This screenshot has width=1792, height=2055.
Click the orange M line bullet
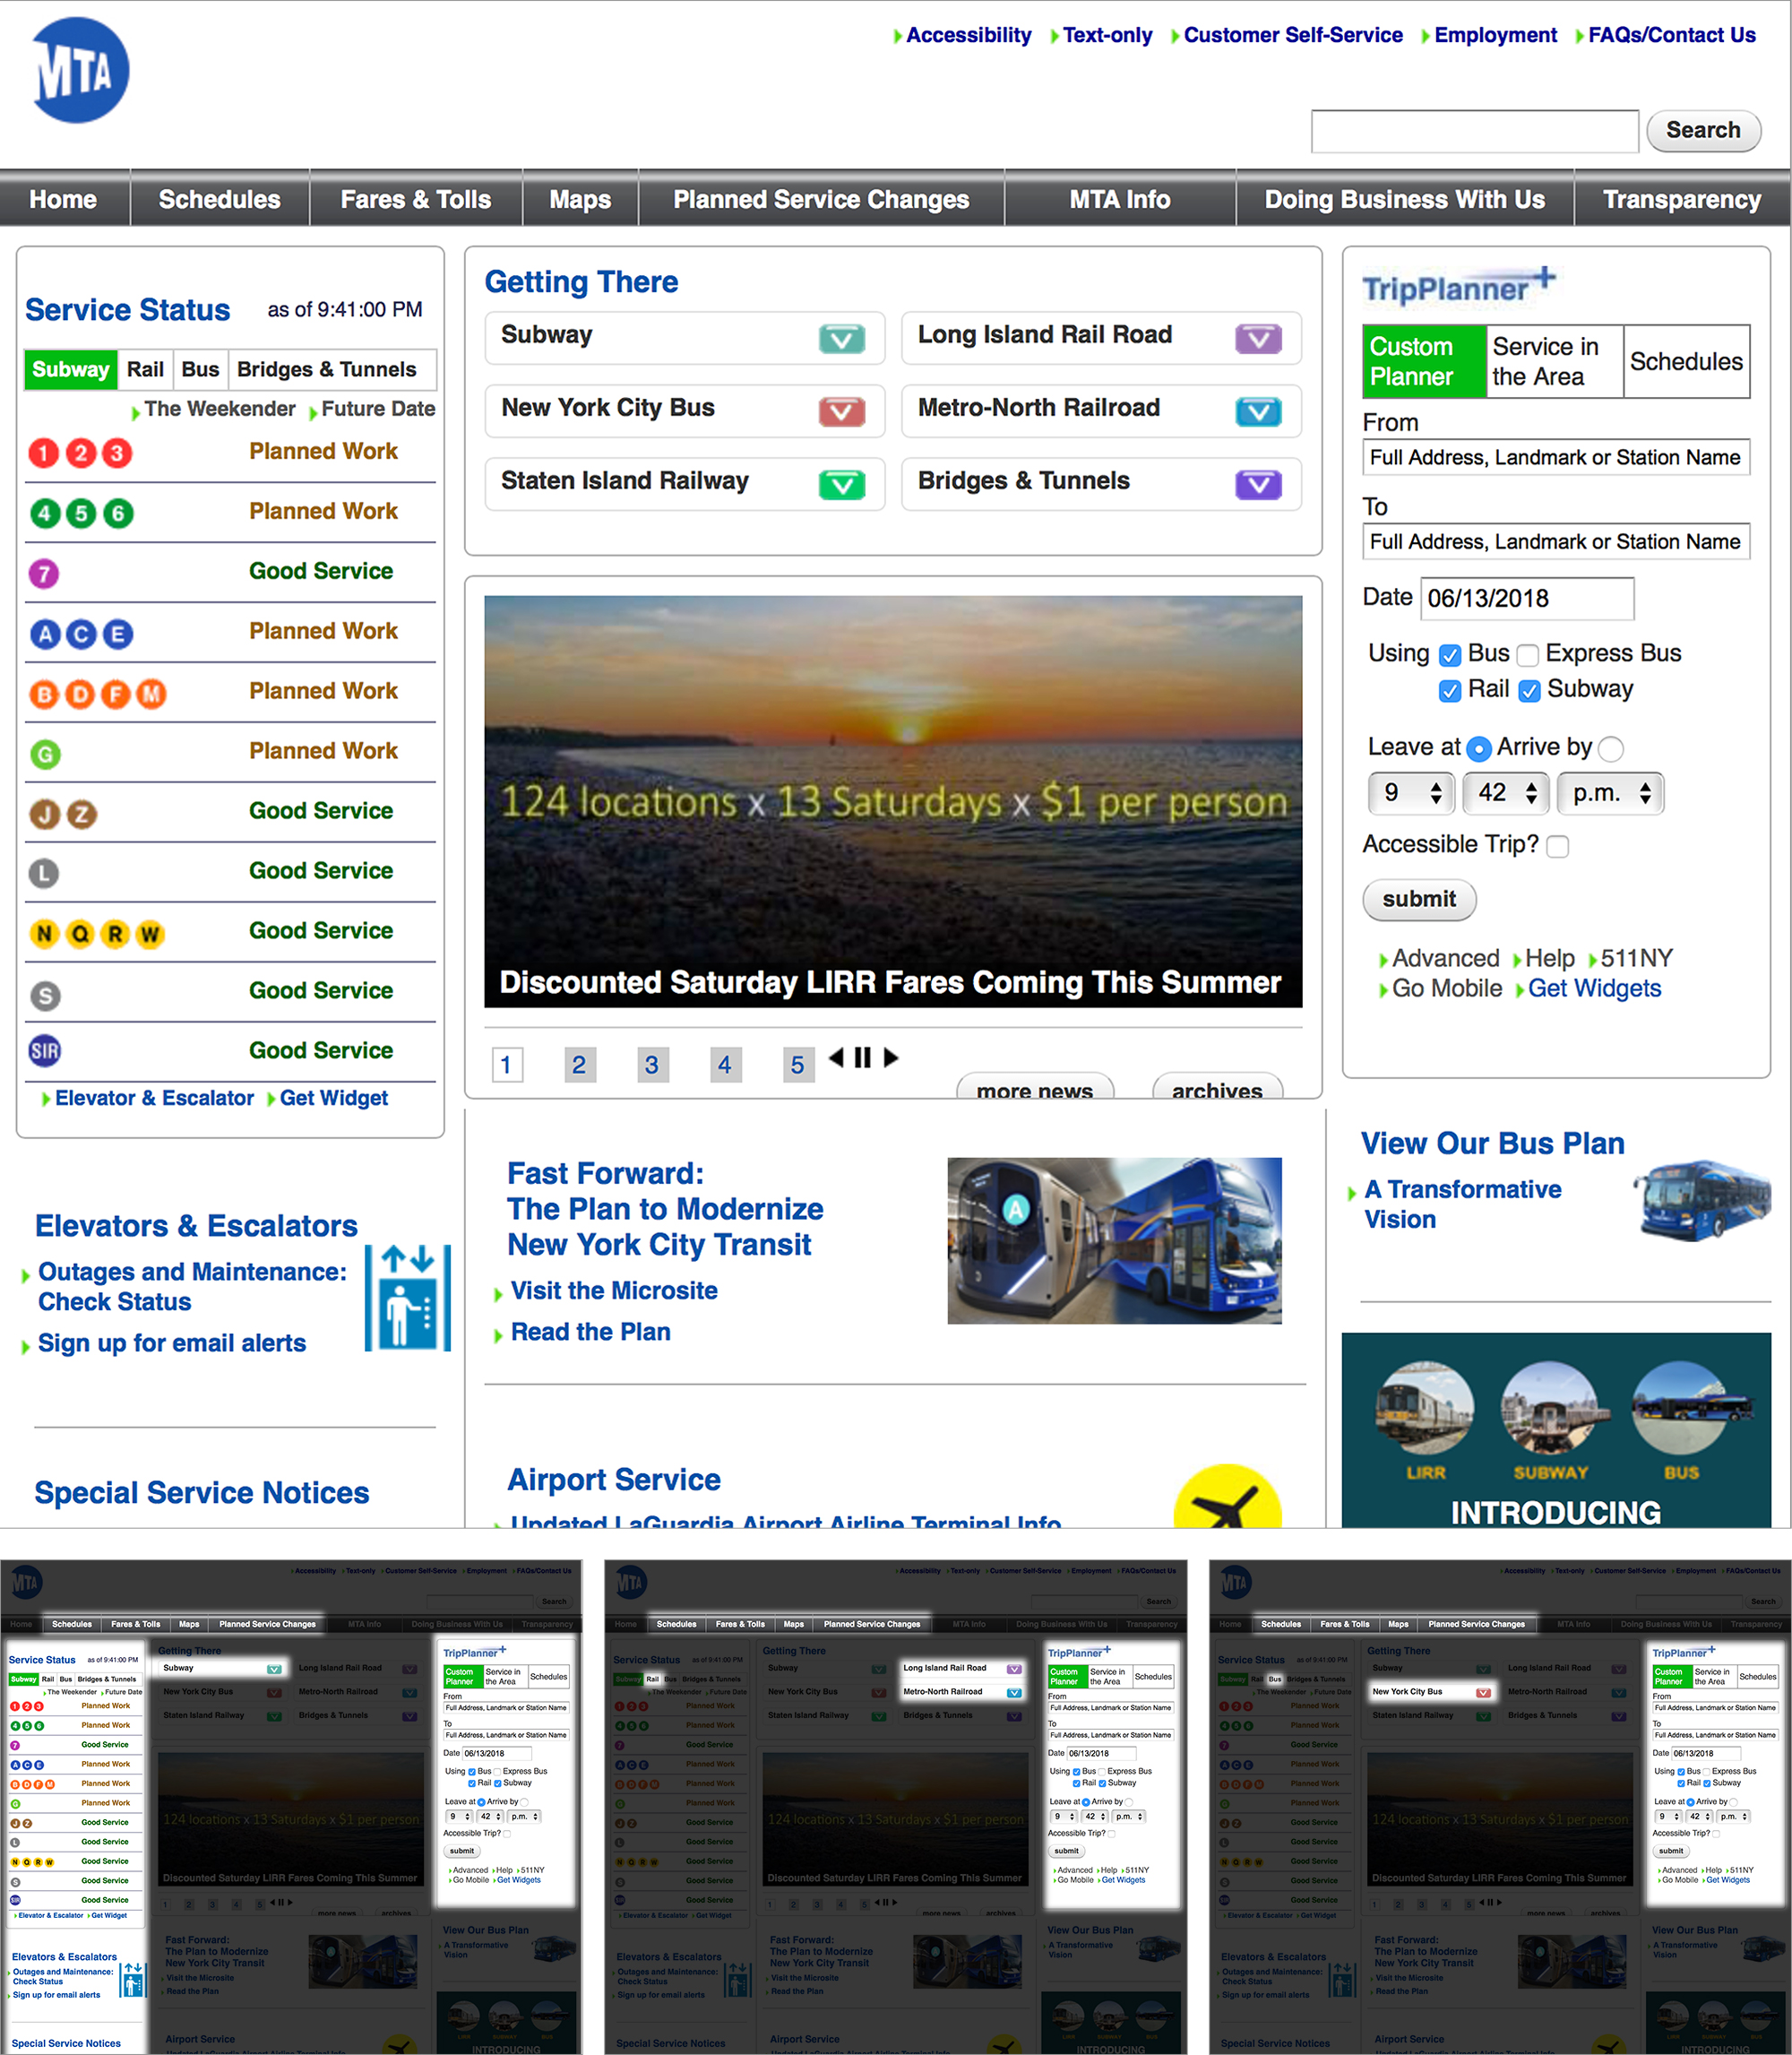pyautogui.click(x=151, y=693)
